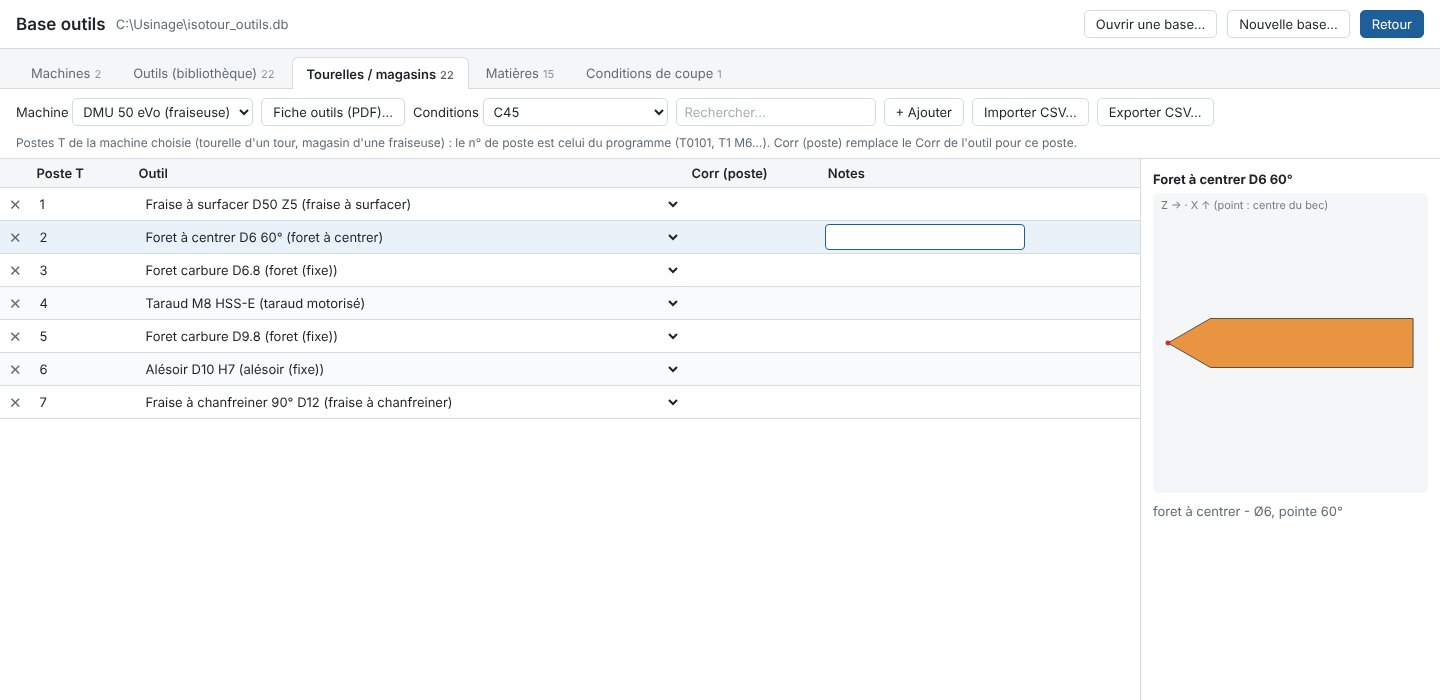This screenshot has width=1440, height=700.
Task: Expand tool dropdown for Foret carbure D6.8
Action: pos(410,270)
